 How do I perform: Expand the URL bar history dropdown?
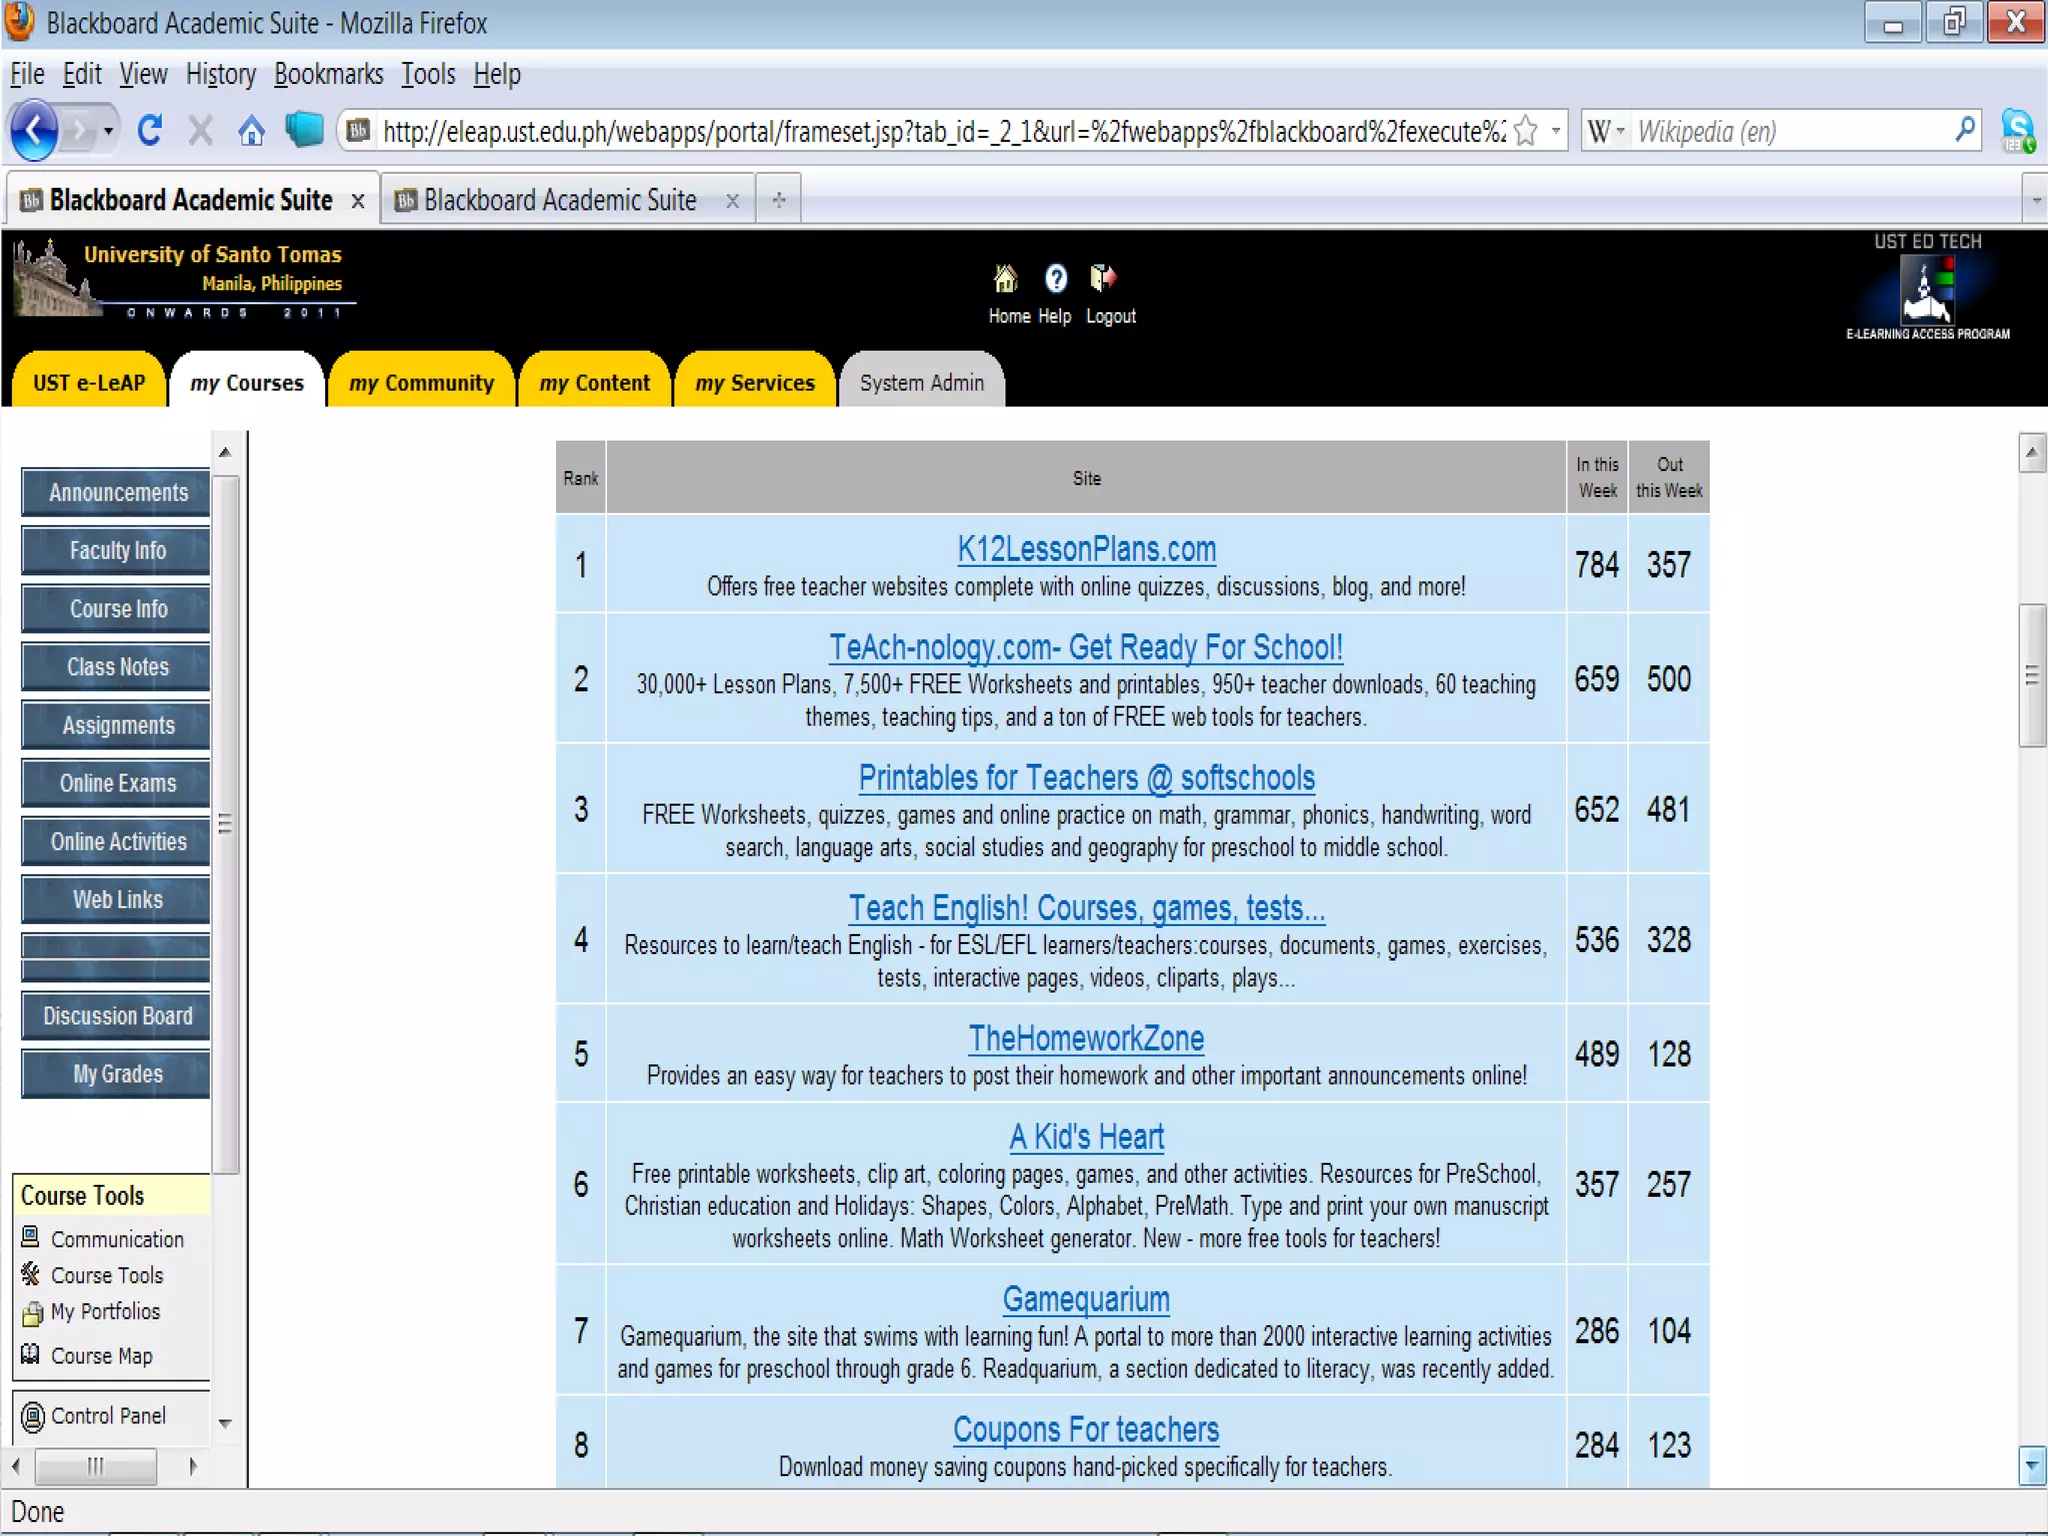coord(1556,131)
